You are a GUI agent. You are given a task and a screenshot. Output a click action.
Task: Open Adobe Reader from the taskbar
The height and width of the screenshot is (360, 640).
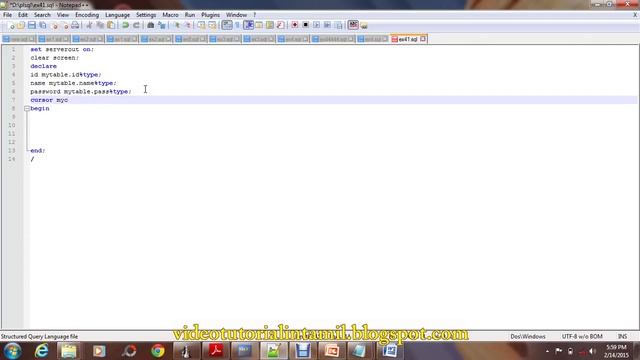(216, 351)
